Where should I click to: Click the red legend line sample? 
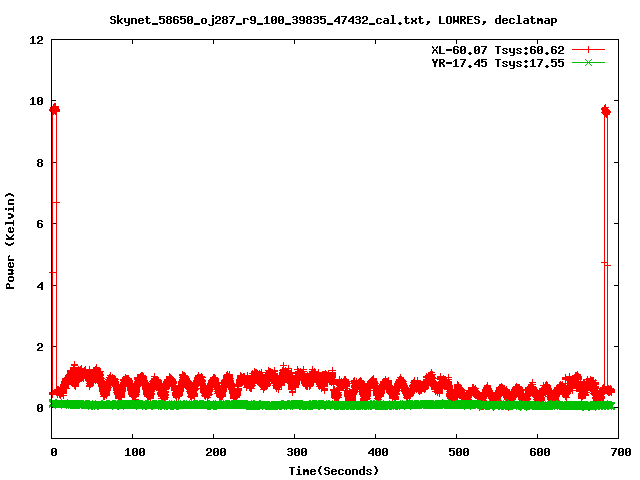pos(588,50)
